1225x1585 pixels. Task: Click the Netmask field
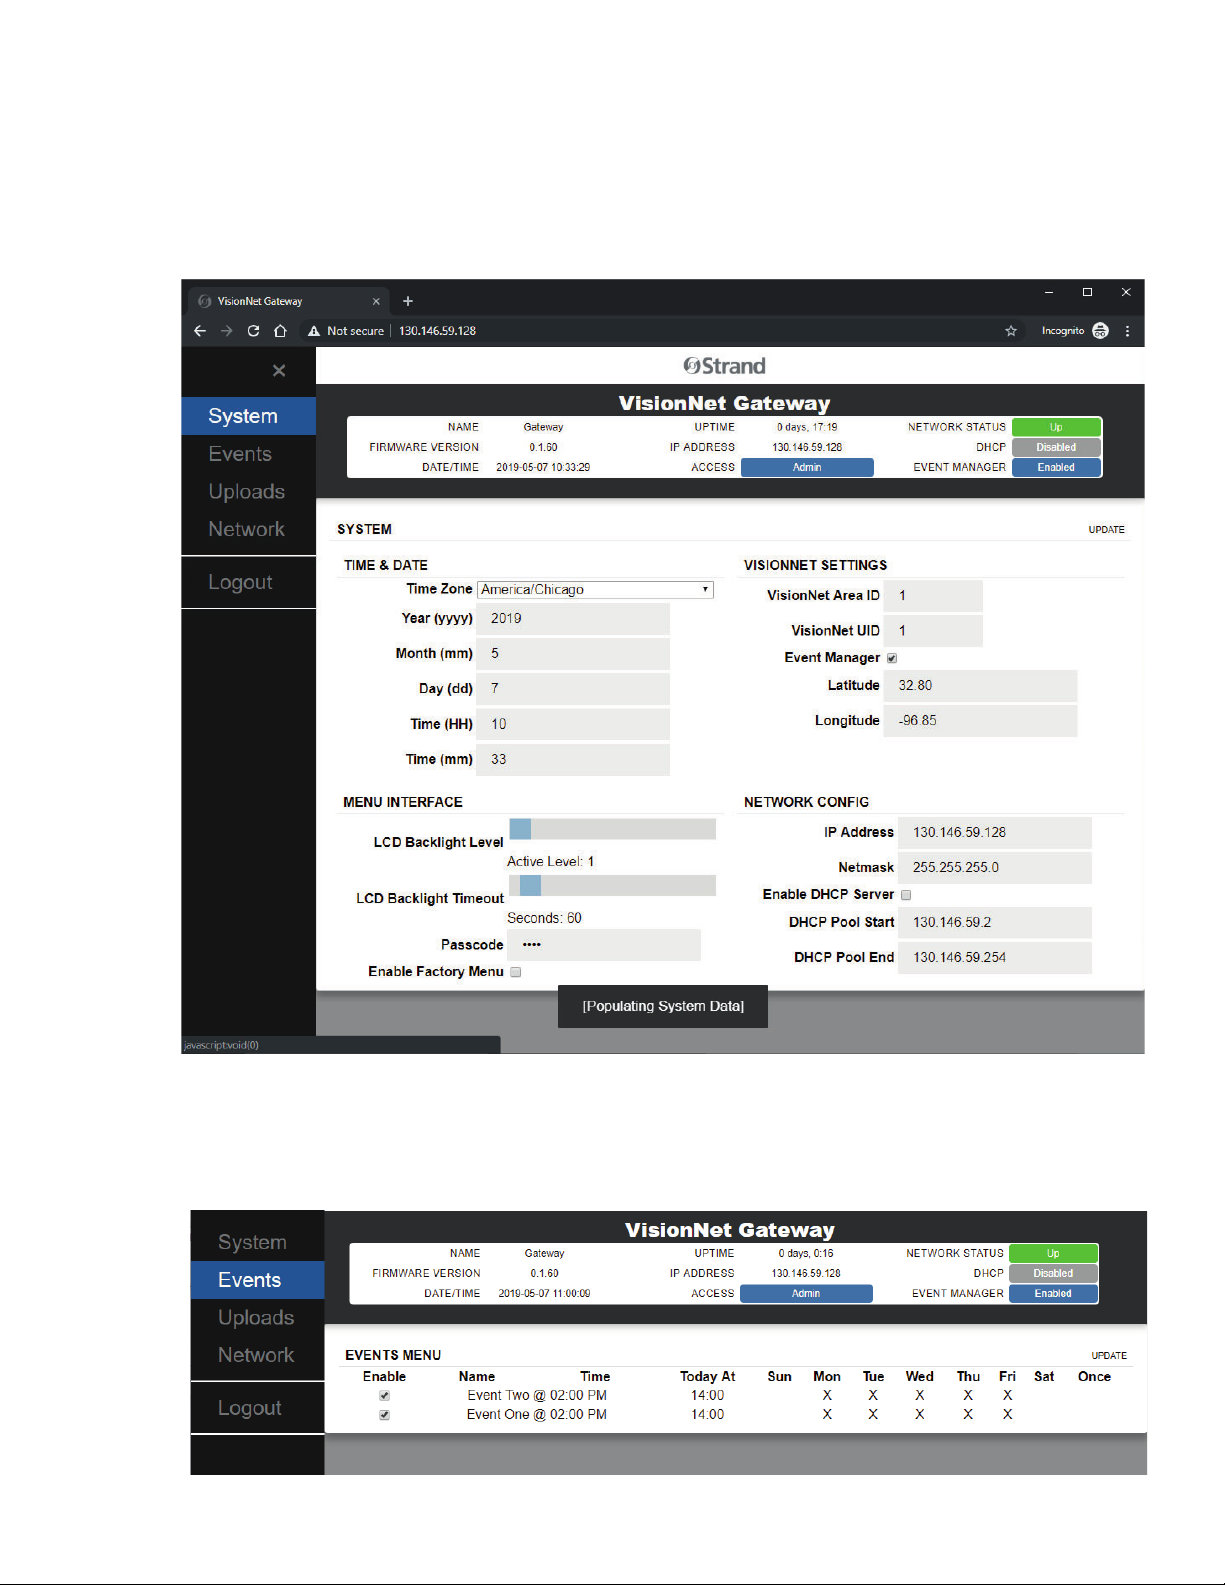pos(995,868)
